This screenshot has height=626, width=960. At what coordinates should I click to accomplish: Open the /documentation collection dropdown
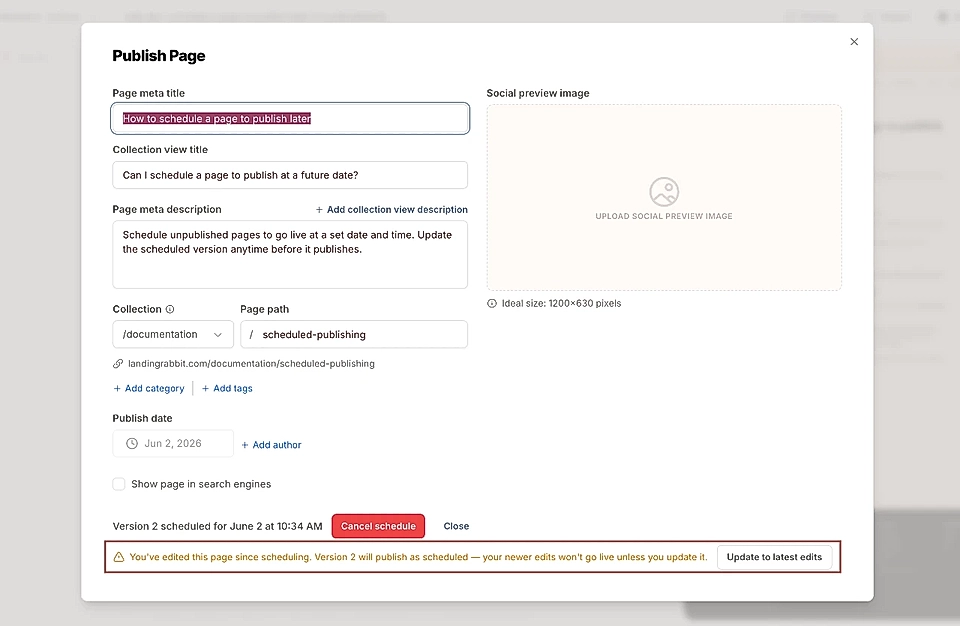[x=173, y=334]
